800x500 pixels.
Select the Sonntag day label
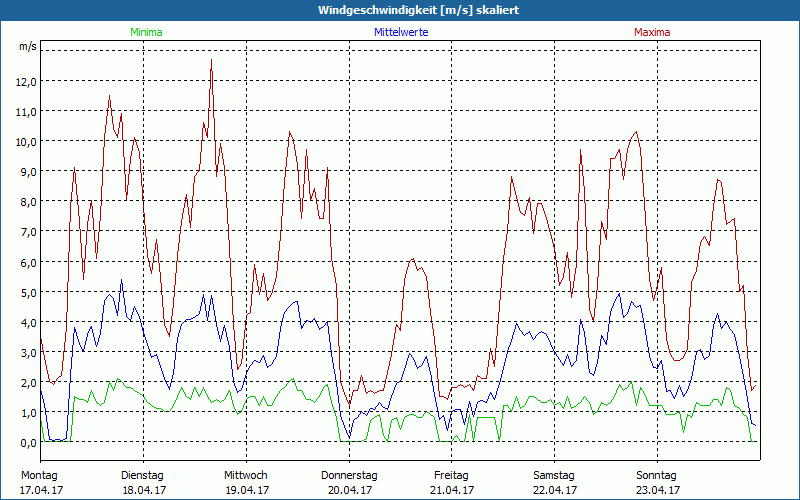[x=657, y=475]
